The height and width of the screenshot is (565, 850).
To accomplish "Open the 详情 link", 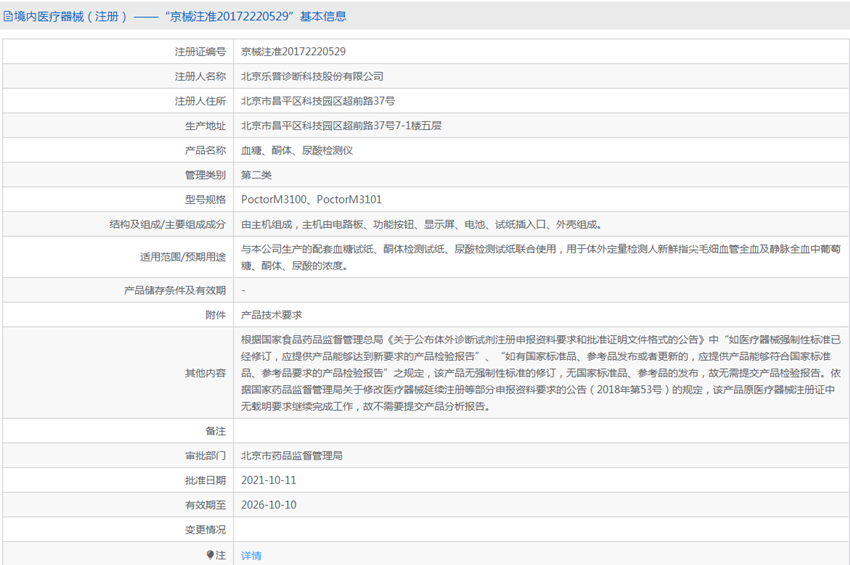I will click(251, 555).
